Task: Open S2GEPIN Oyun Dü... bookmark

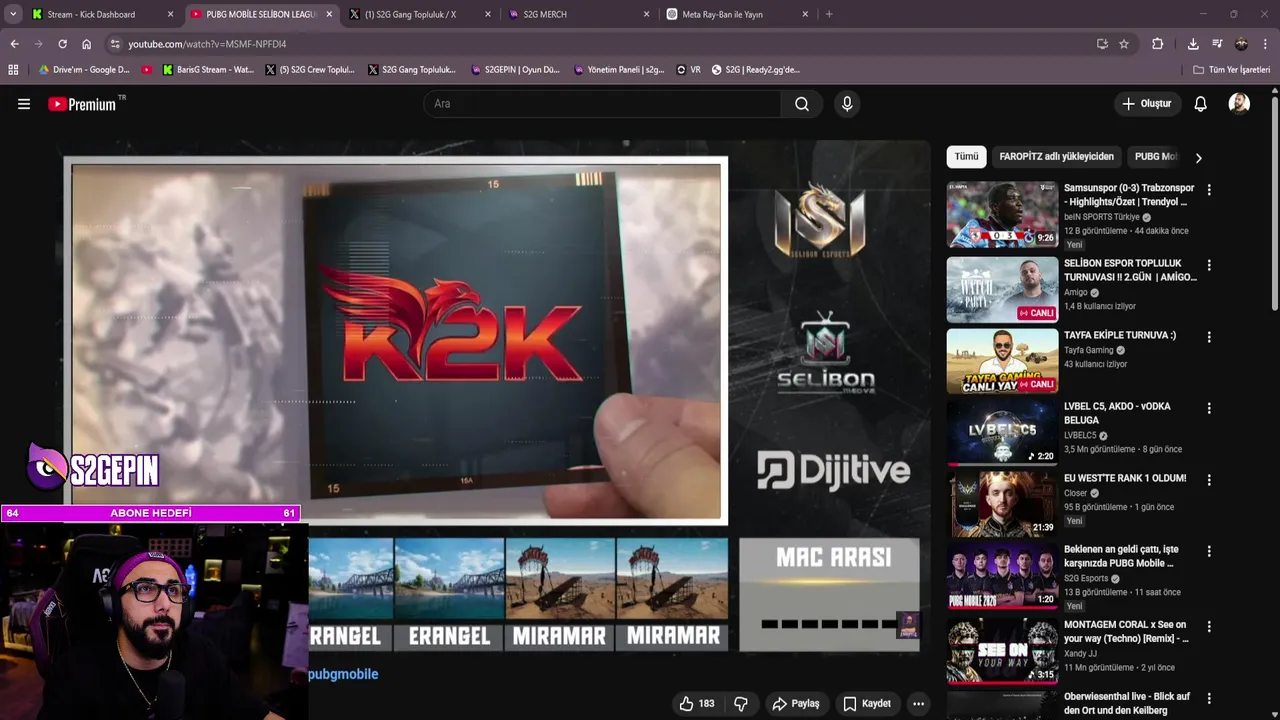Action: point(514,70)
